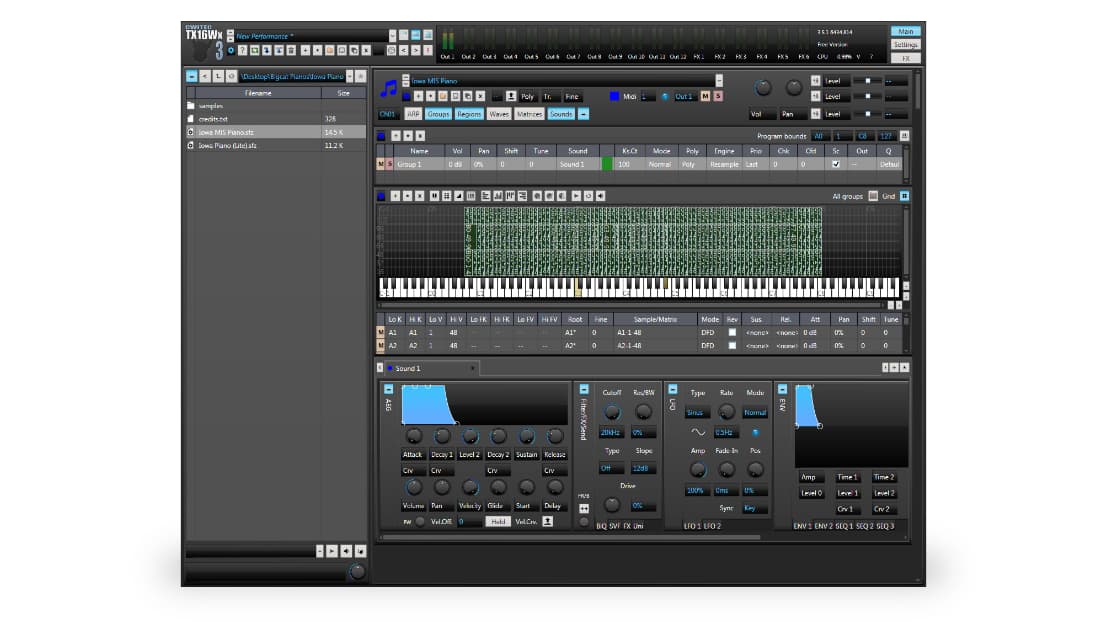
Task: Switch to the Waves tab
Action: (498, 114)
